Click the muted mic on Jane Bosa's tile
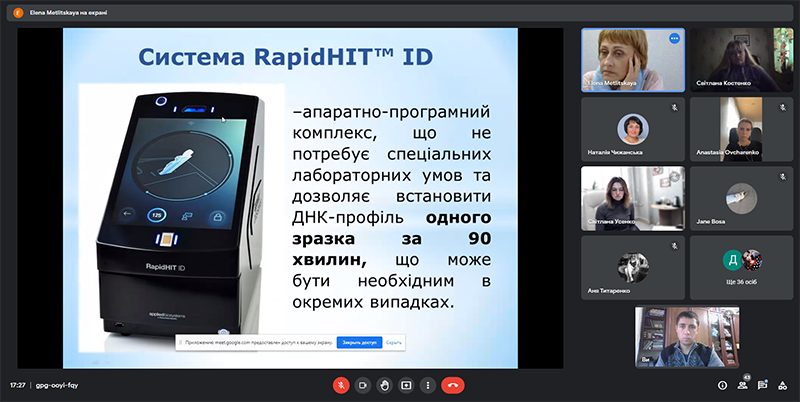This screenshot has width=800, height=402. tap(783, 177)
